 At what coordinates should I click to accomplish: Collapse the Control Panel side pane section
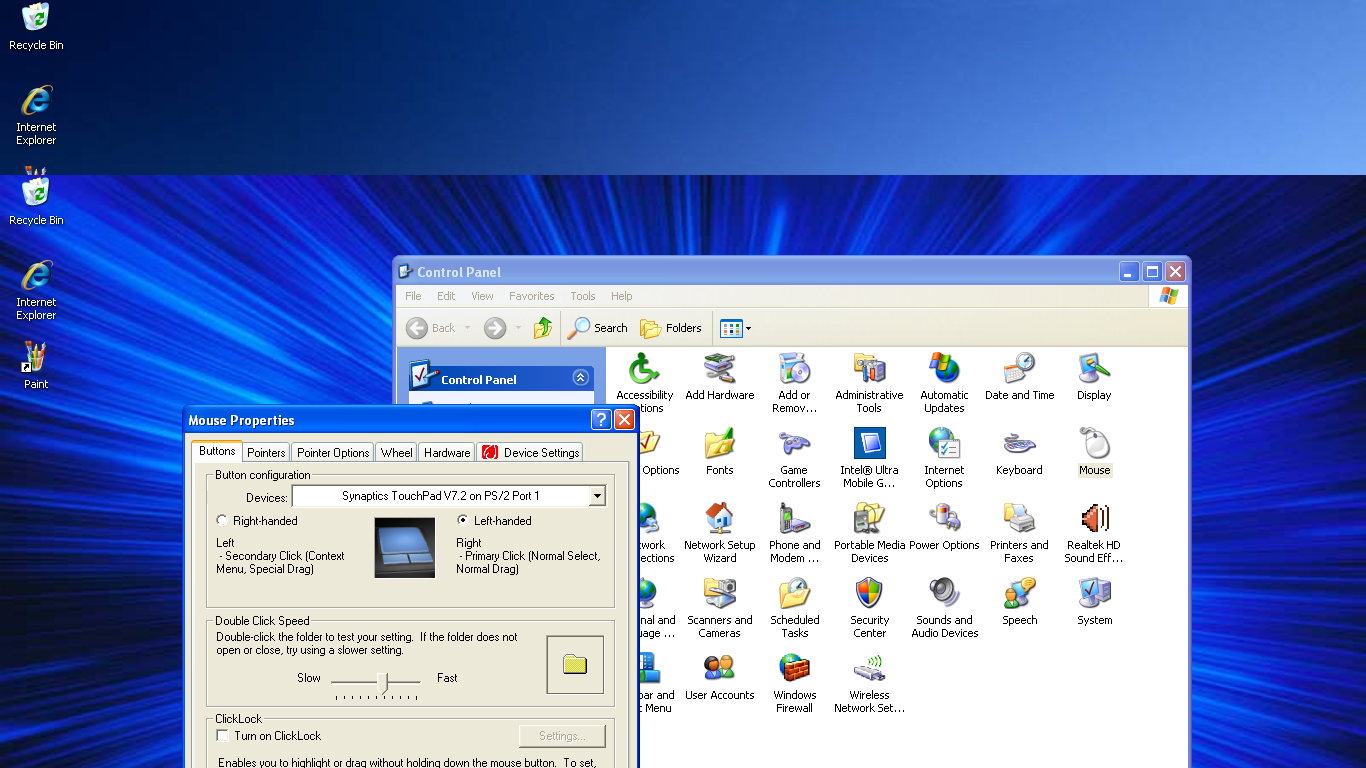coord(580,378)
